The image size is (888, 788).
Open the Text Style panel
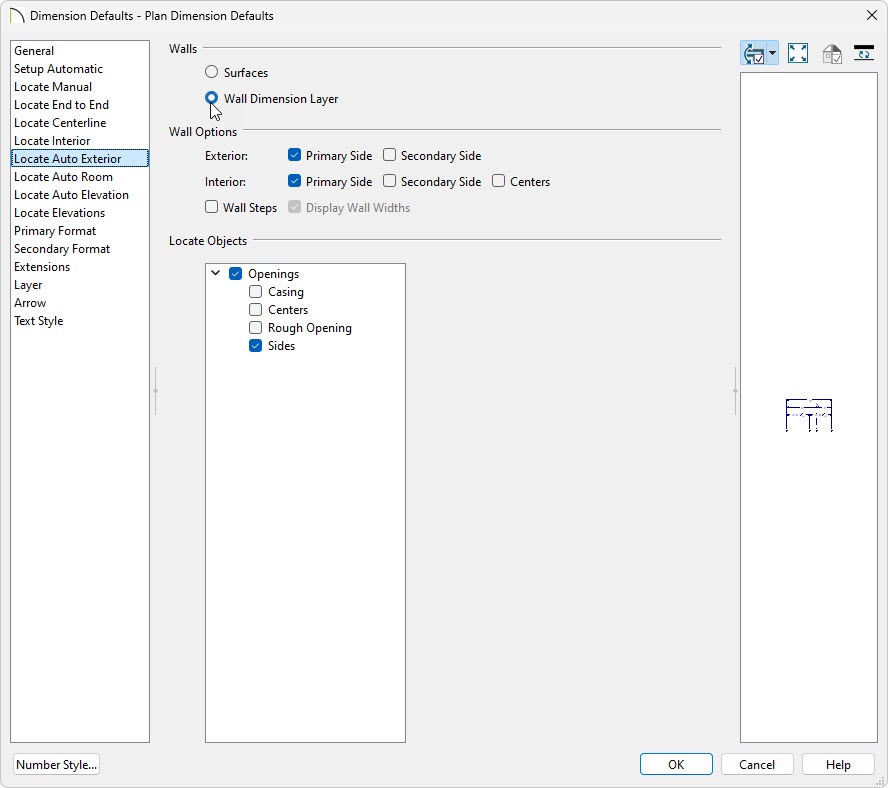pos(80,321)
